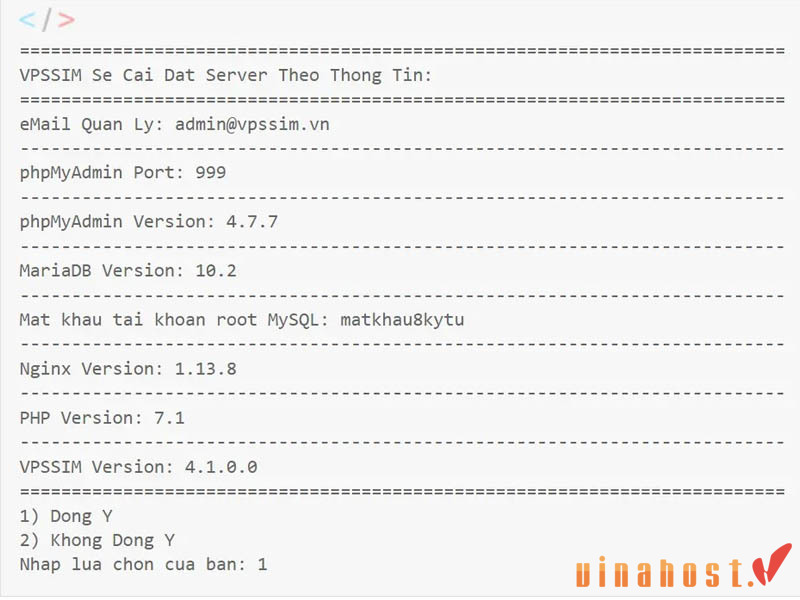The image size is (800, 600).
Task: Click the Vinahost logo watermark
Action: [684, 566]
